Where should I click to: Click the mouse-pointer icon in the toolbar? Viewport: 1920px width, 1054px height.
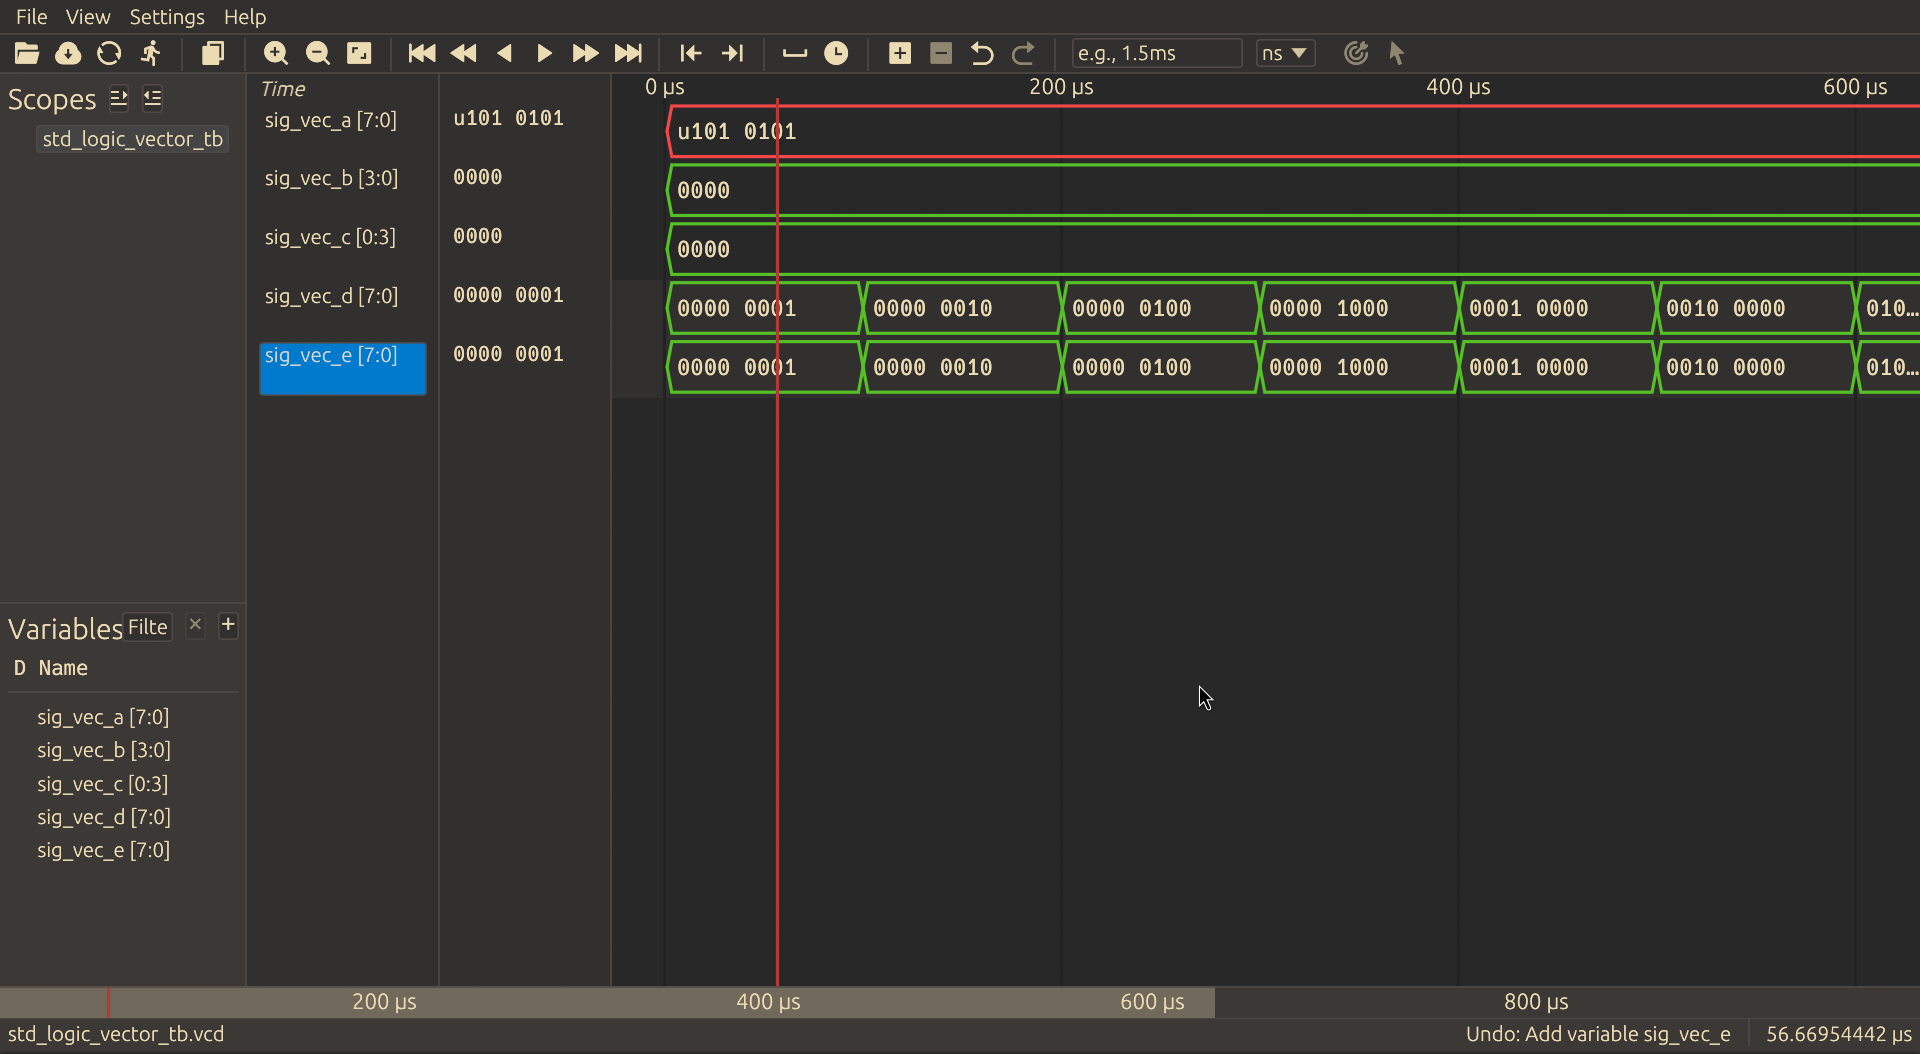point(1397,53)
